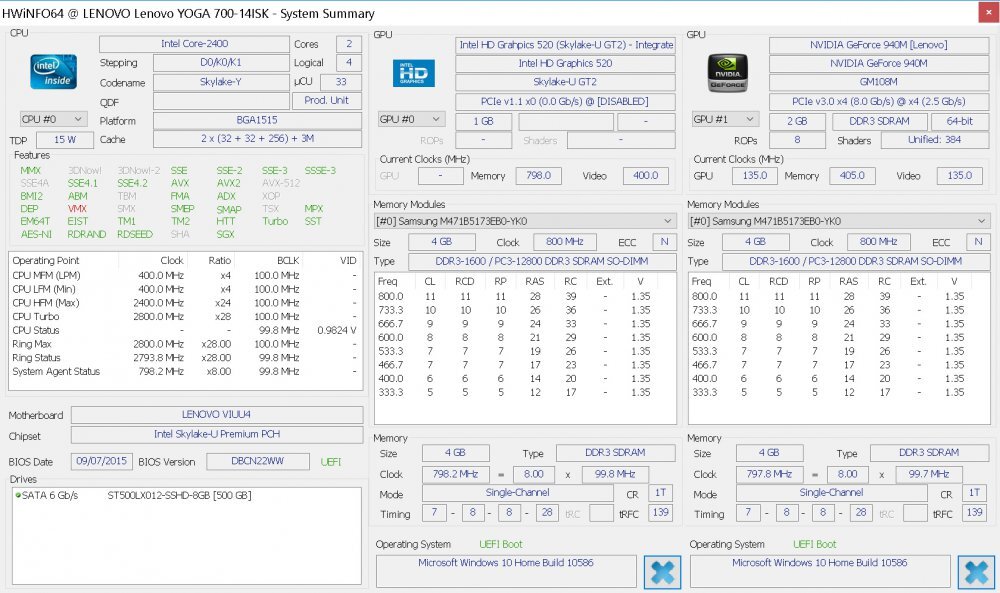This screenshot has height=593, width=1000.
Task: Open the GPU #1 selector dropdown
Action: pos(724,120)
